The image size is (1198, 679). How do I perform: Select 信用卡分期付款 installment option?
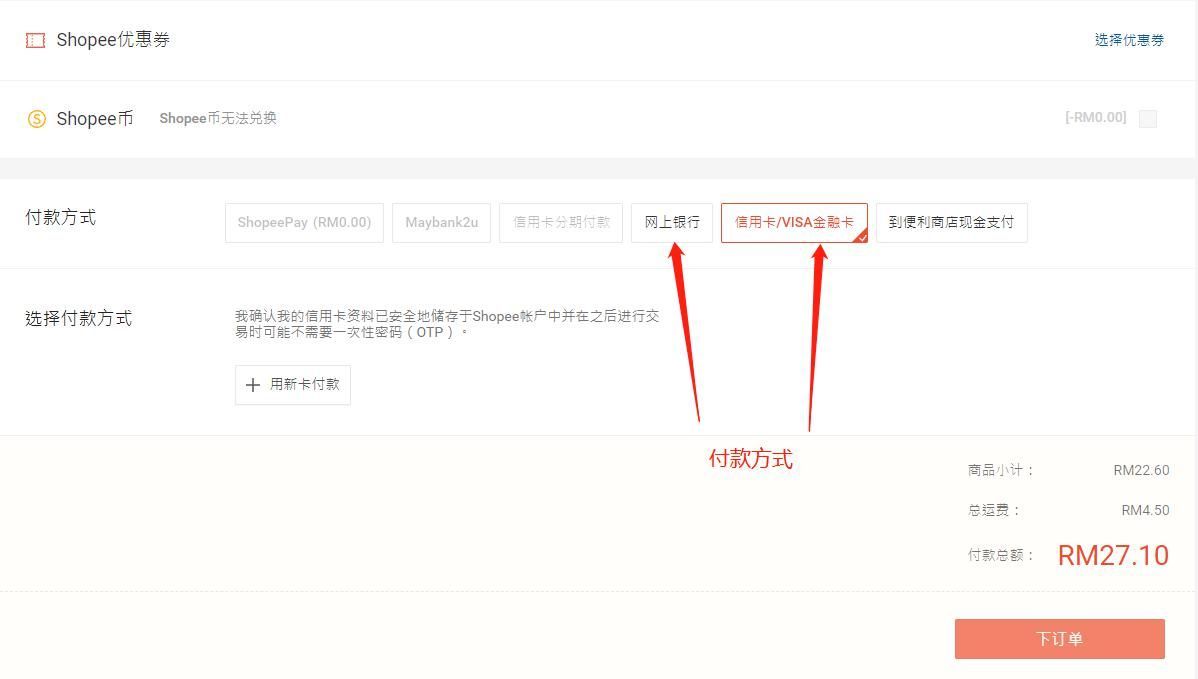(561, 222)
